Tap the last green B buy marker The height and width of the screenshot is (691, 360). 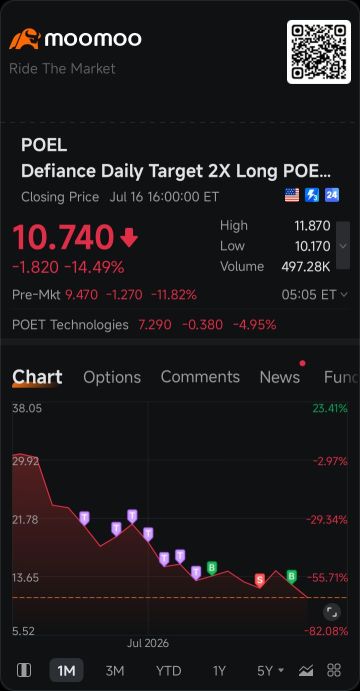(x=292, y=576)
